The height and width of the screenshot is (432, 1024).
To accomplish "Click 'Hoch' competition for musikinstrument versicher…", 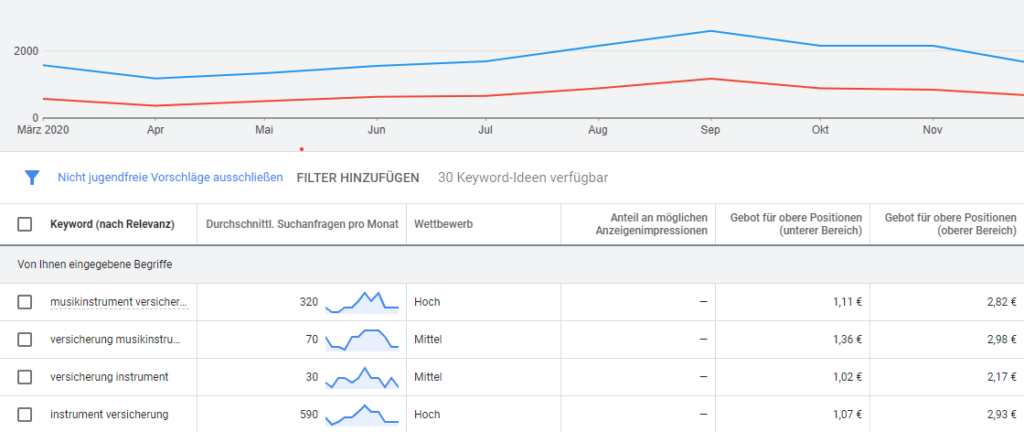I will click(x=427, y=302).
